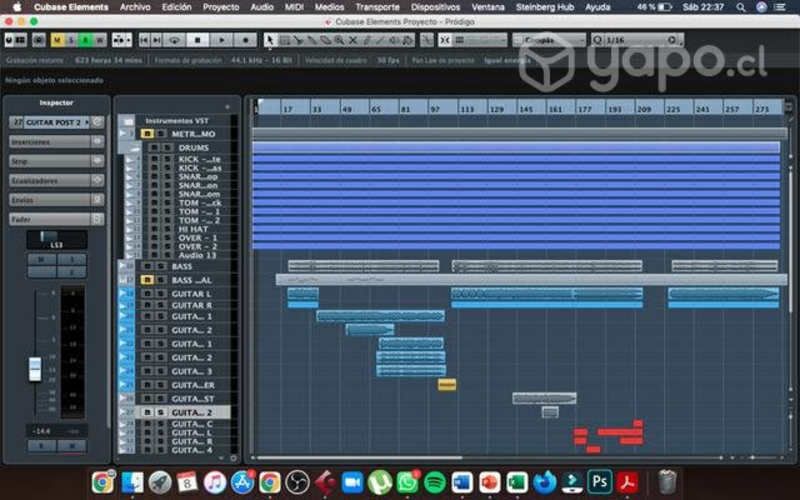Viewport: 800px width, 500px height.
Task: Click the GUITAR POST 2 track name in Inspector
Action: (x=56, y=122)
